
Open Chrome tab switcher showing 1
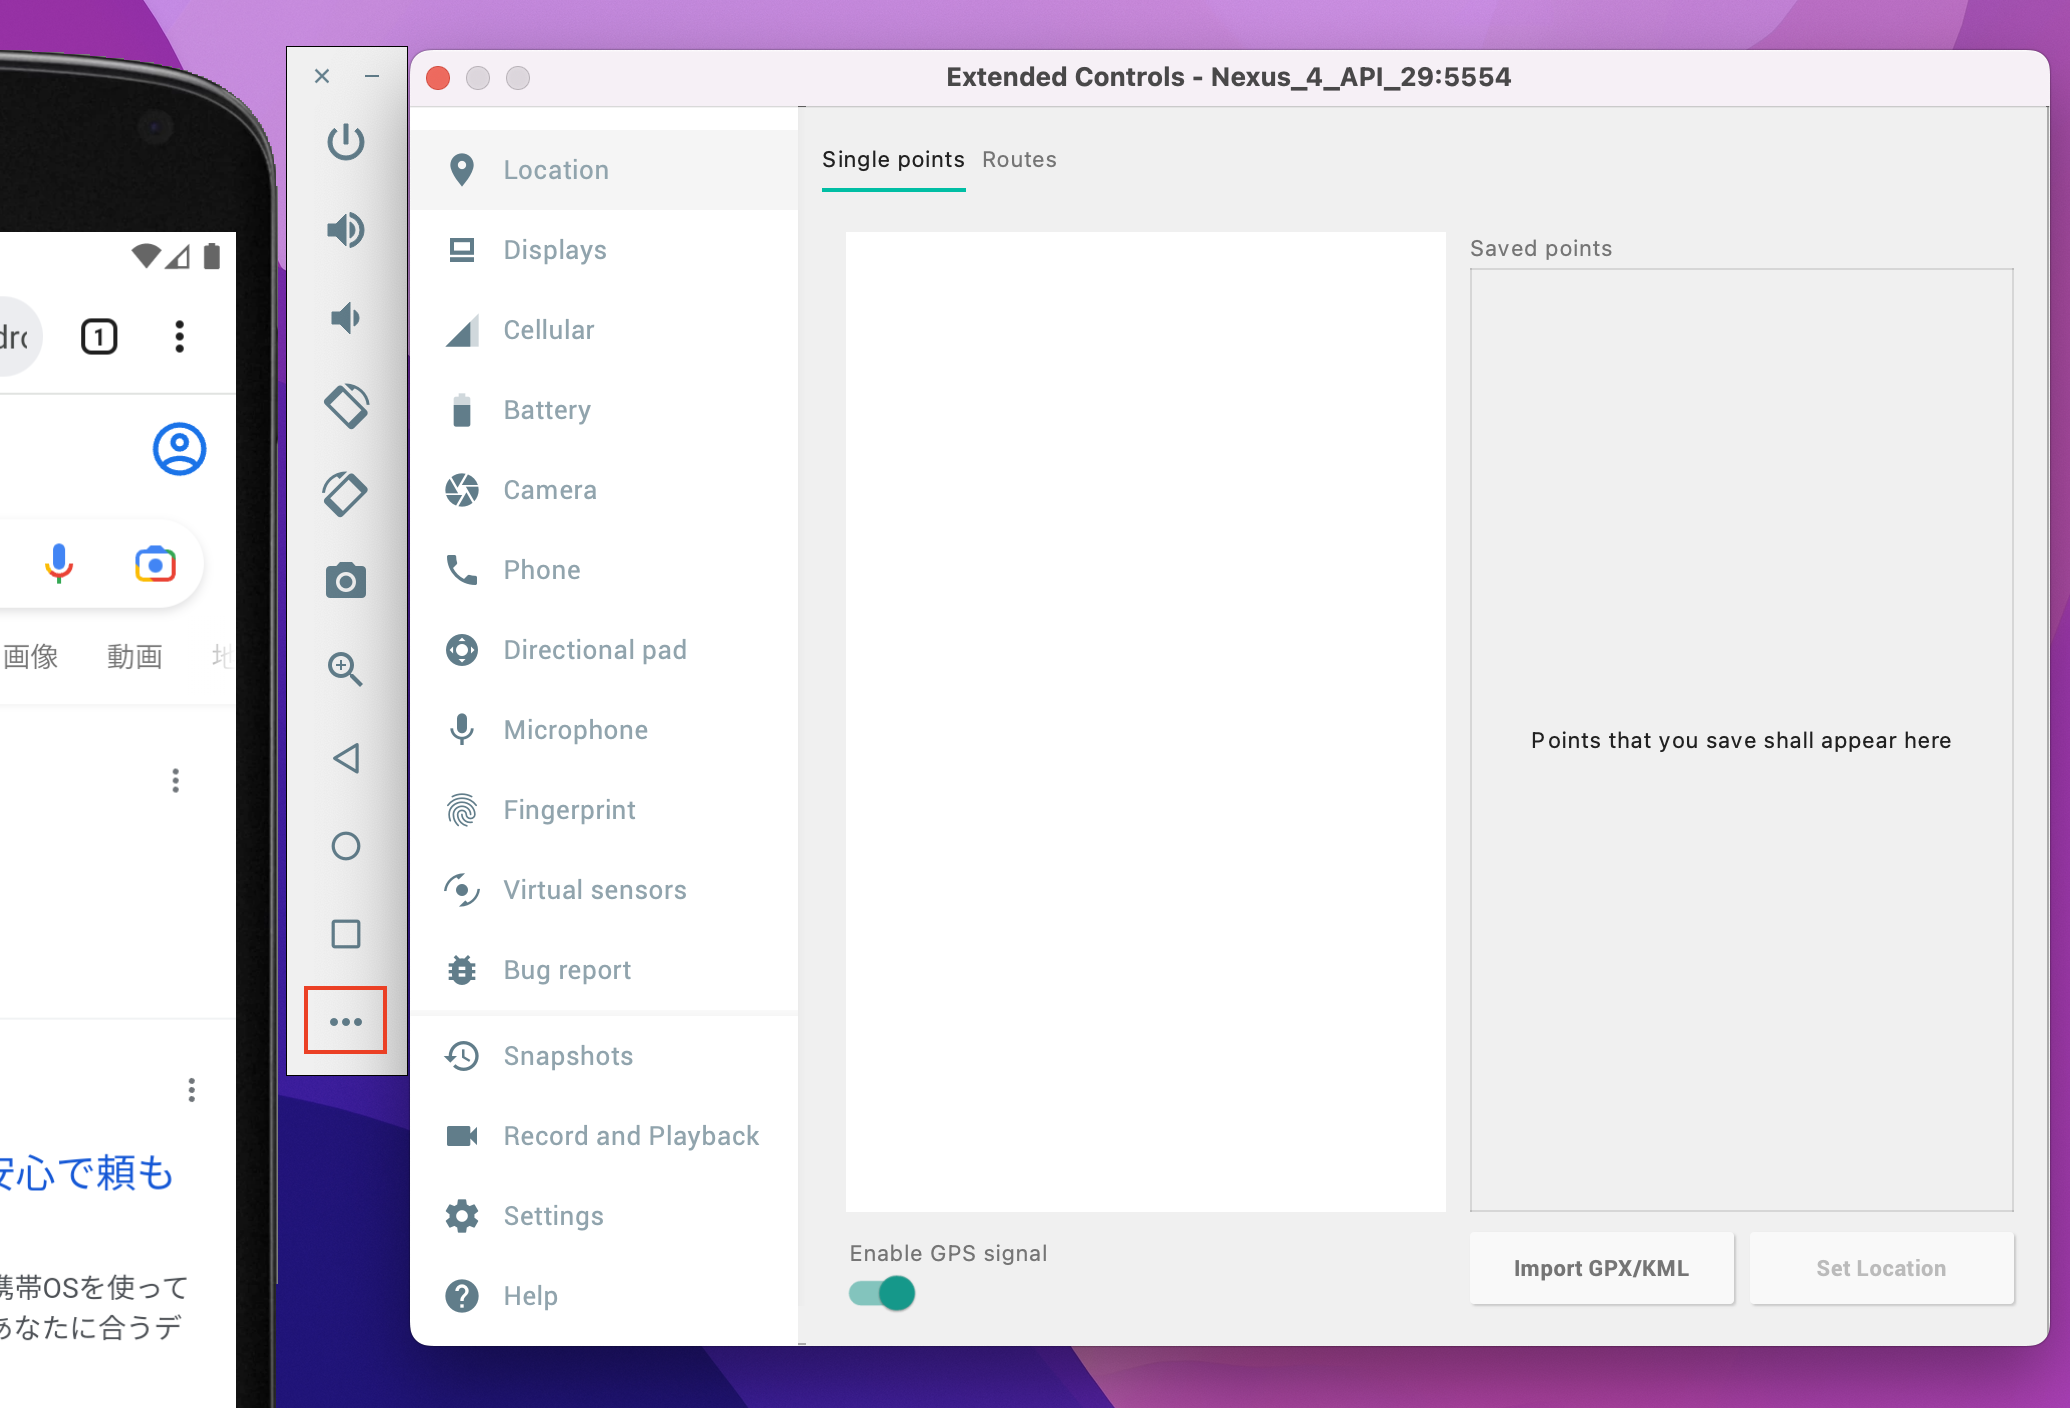(99, 337)
